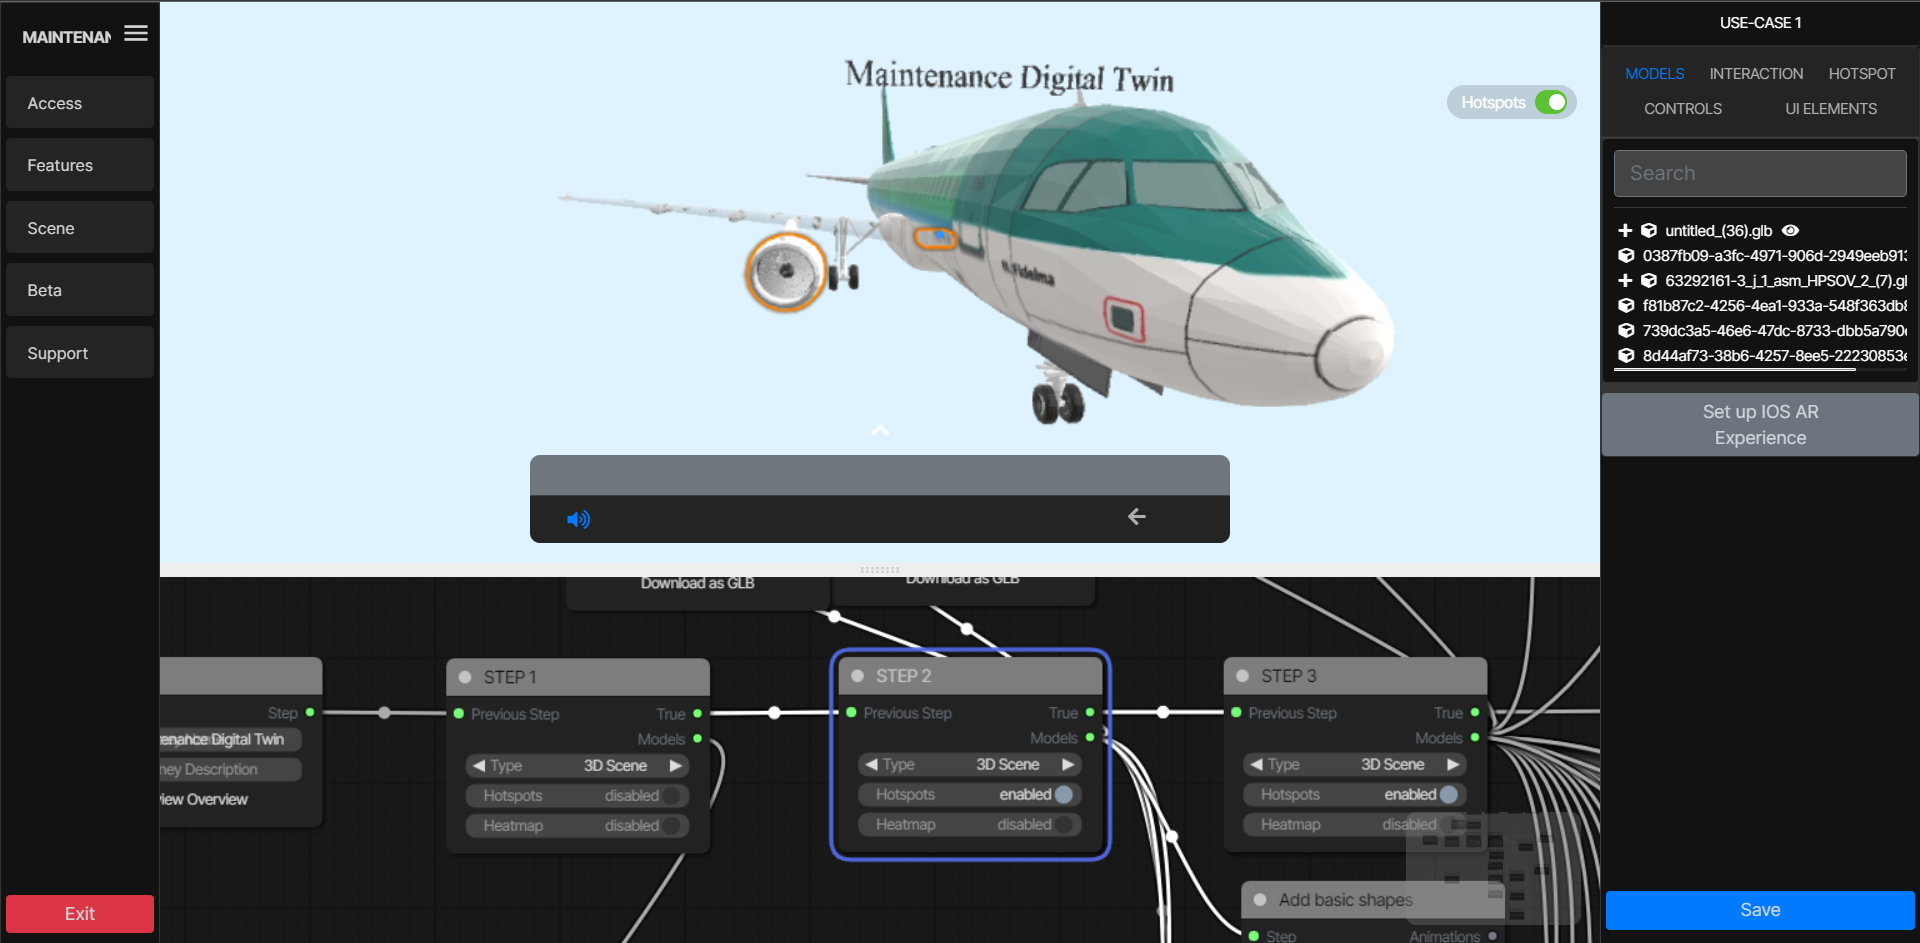Open the UI ELEMENTS tab
This screenshot has width=1920, height=943.
click(1831, 109)
